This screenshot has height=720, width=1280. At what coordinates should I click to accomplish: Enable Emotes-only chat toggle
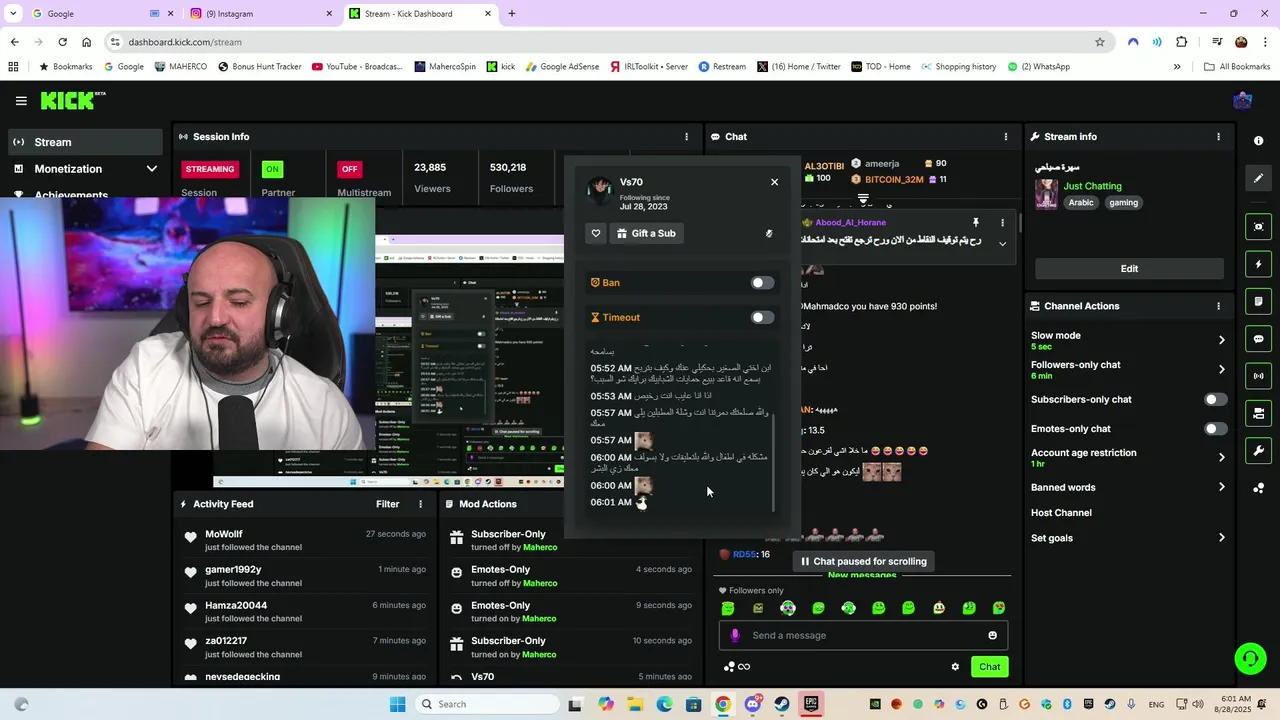pyautogui.click(x=1215, y=429)
